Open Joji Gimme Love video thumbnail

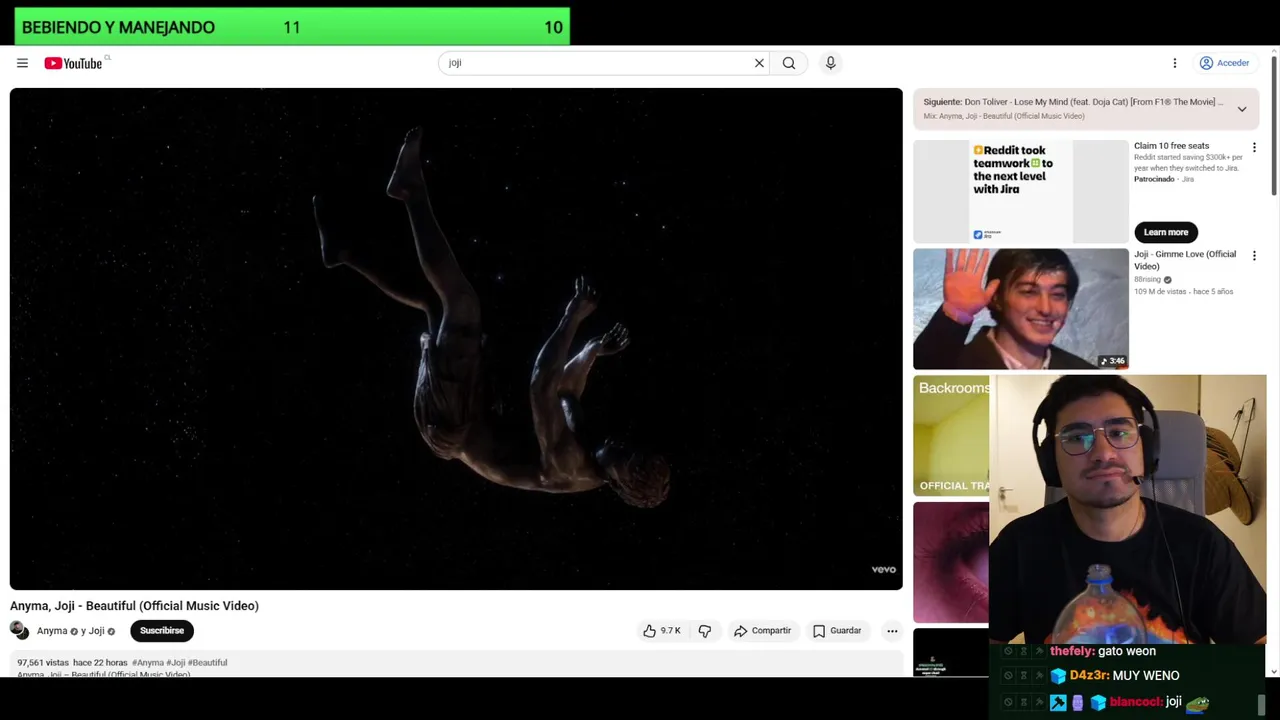tap(1020, 309)
